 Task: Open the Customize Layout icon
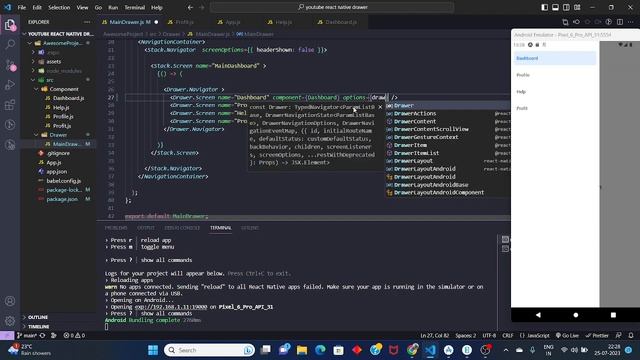(578, 7)
